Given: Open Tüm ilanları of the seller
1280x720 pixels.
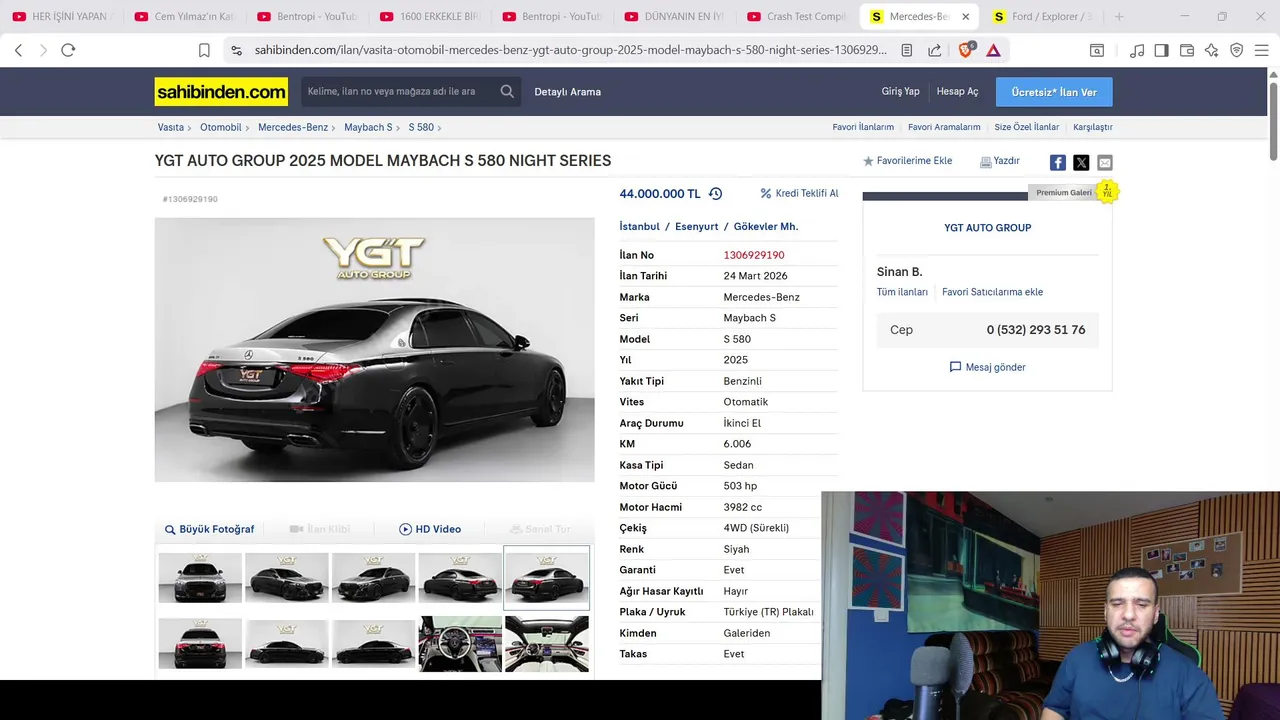Looking at the screenshot, I should pyautogui.click(x=902, y=292).
